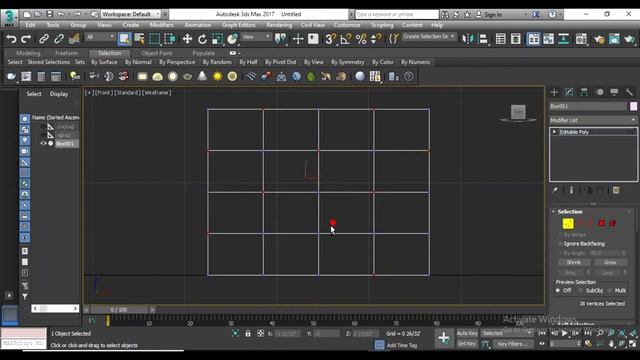Open the Customize menu
Screen dimensions: 640x360
point(347,25)
